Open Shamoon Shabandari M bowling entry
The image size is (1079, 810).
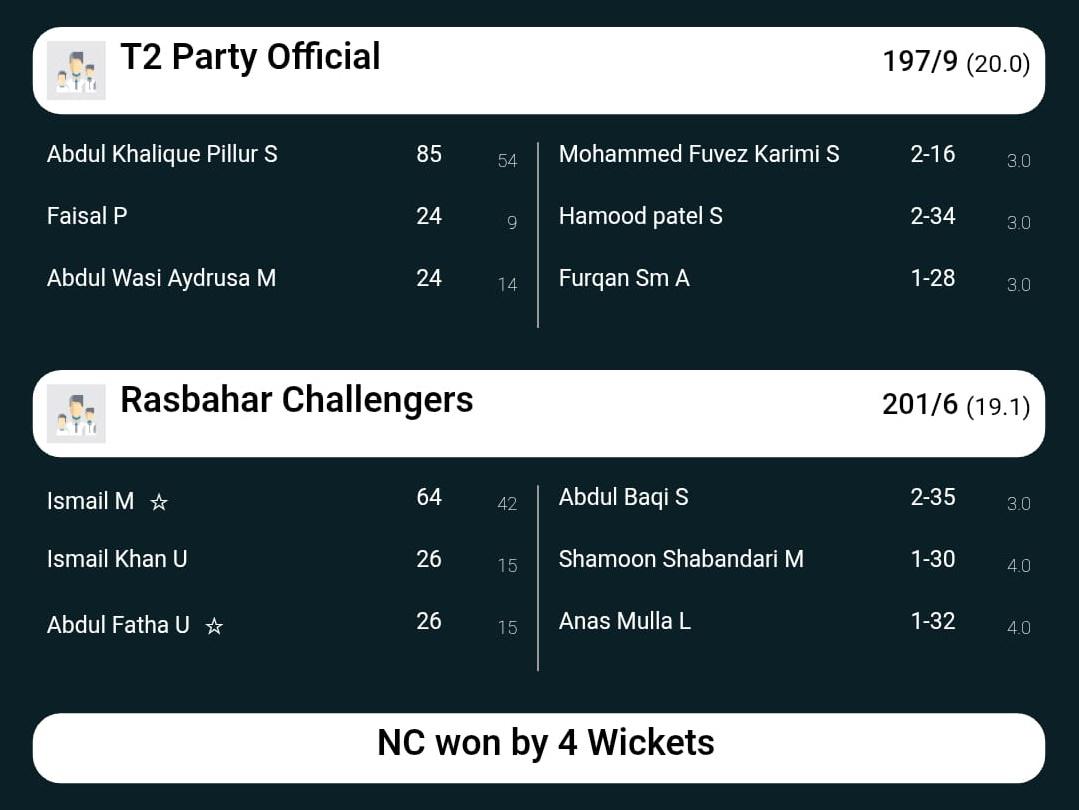[x=681, y=559]
